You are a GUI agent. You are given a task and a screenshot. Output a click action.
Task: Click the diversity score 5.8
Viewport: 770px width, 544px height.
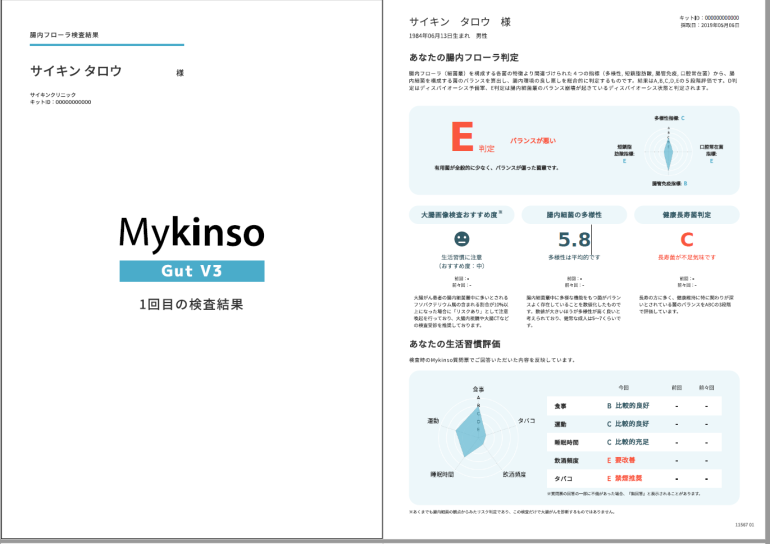[x=574, y=240]
